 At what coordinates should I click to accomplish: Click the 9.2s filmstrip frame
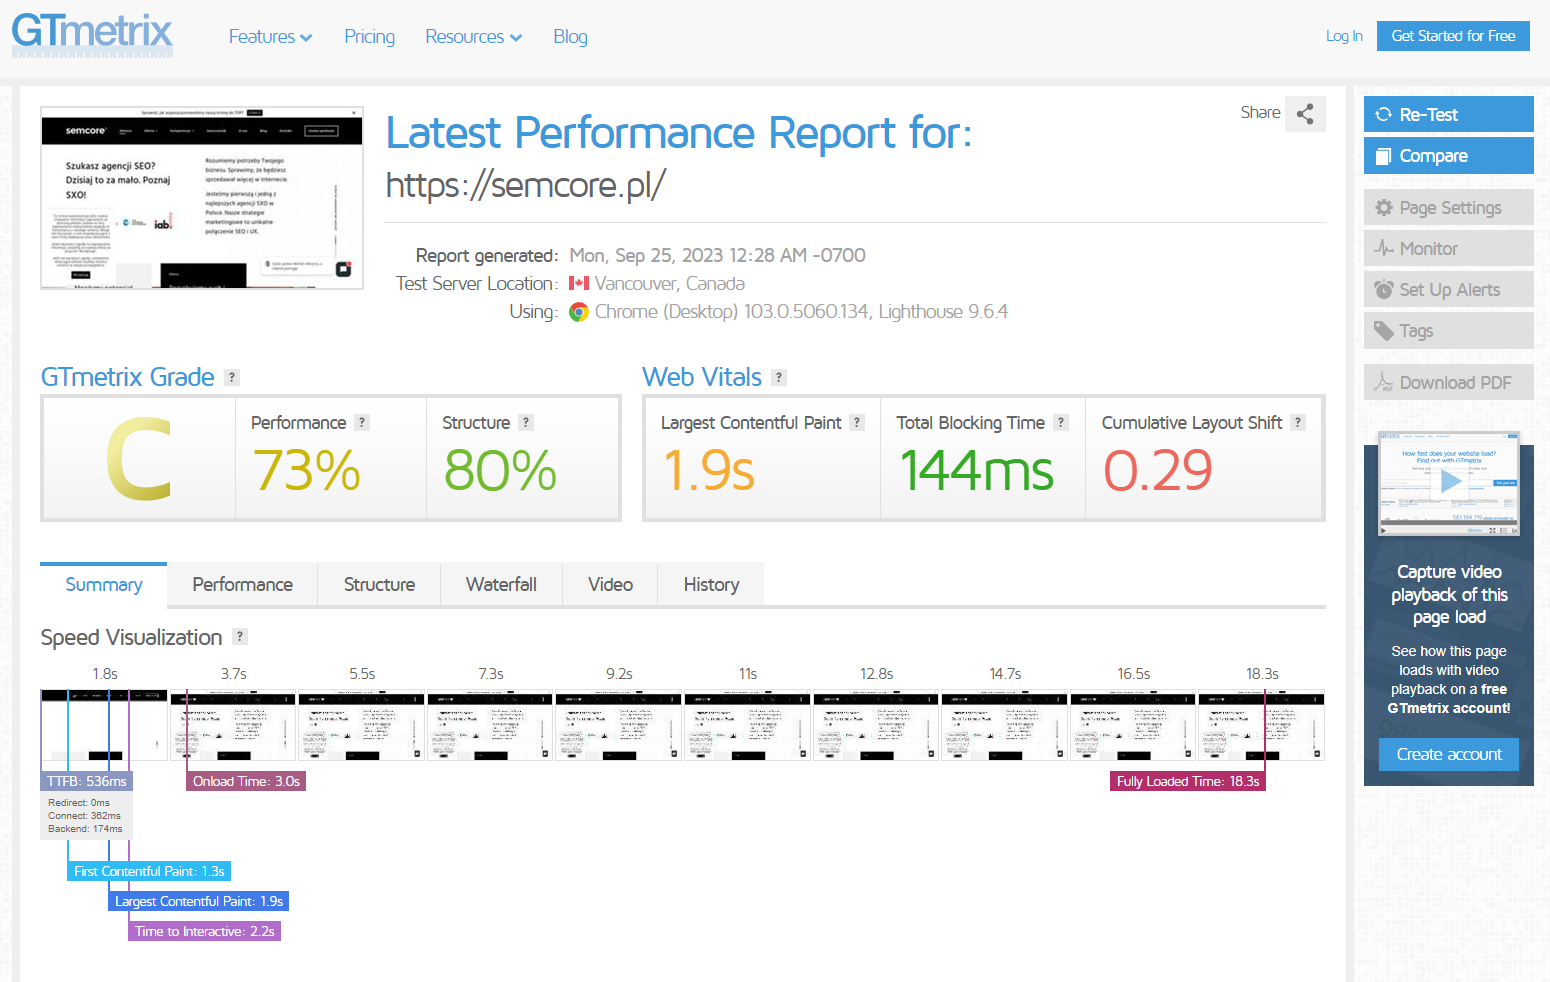click(619, 725)
